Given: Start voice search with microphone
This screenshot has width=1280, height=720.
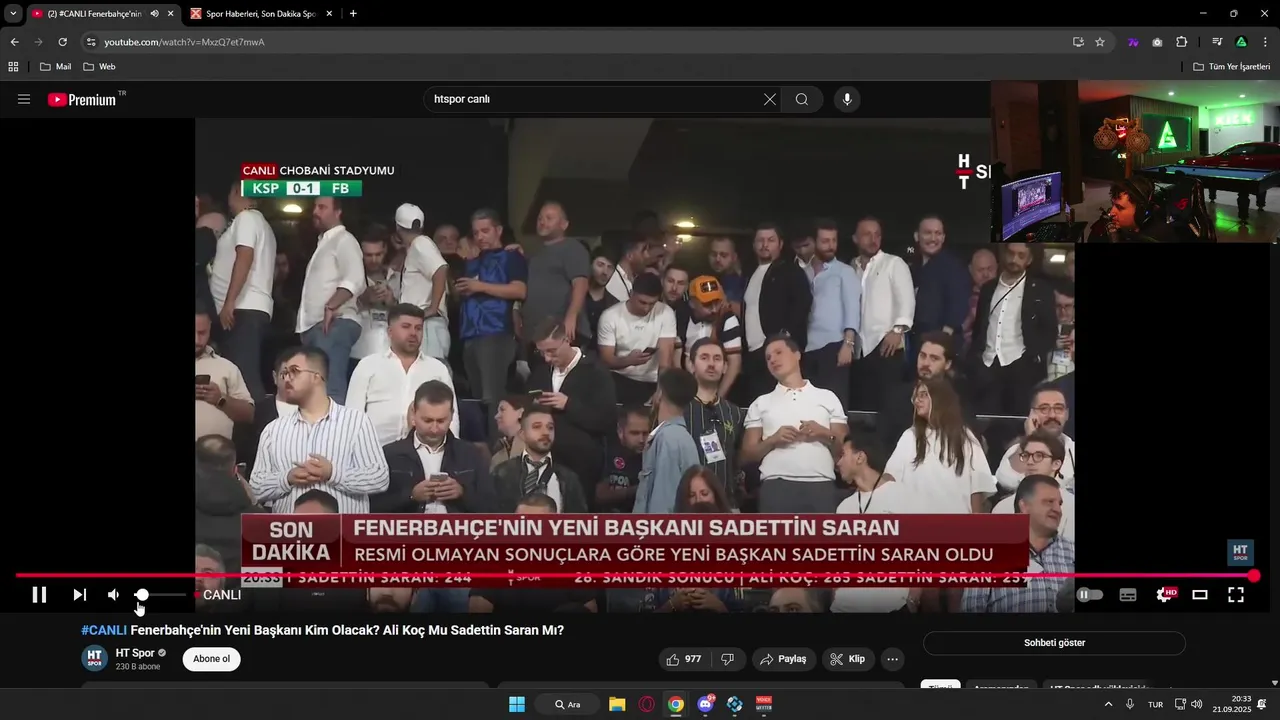Looking at the screenshot, I should [x=847, y=99].
